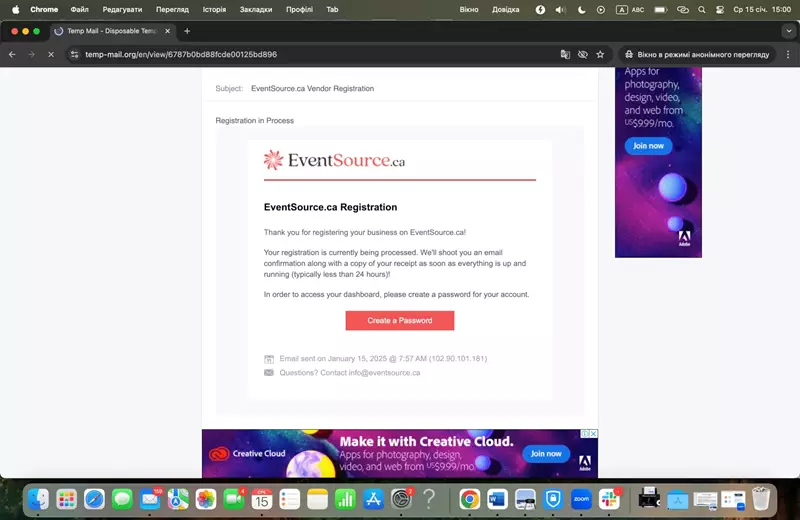
Task: Open FaceTime from the dock
Action: click(x=234, y=499)
